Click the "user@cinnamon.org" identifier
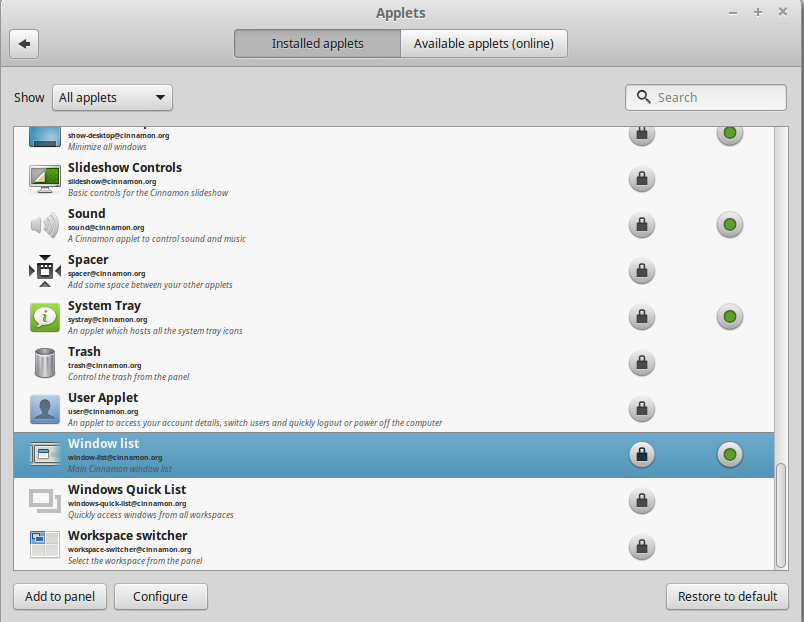The image size is (804, 622). [103, 411]
